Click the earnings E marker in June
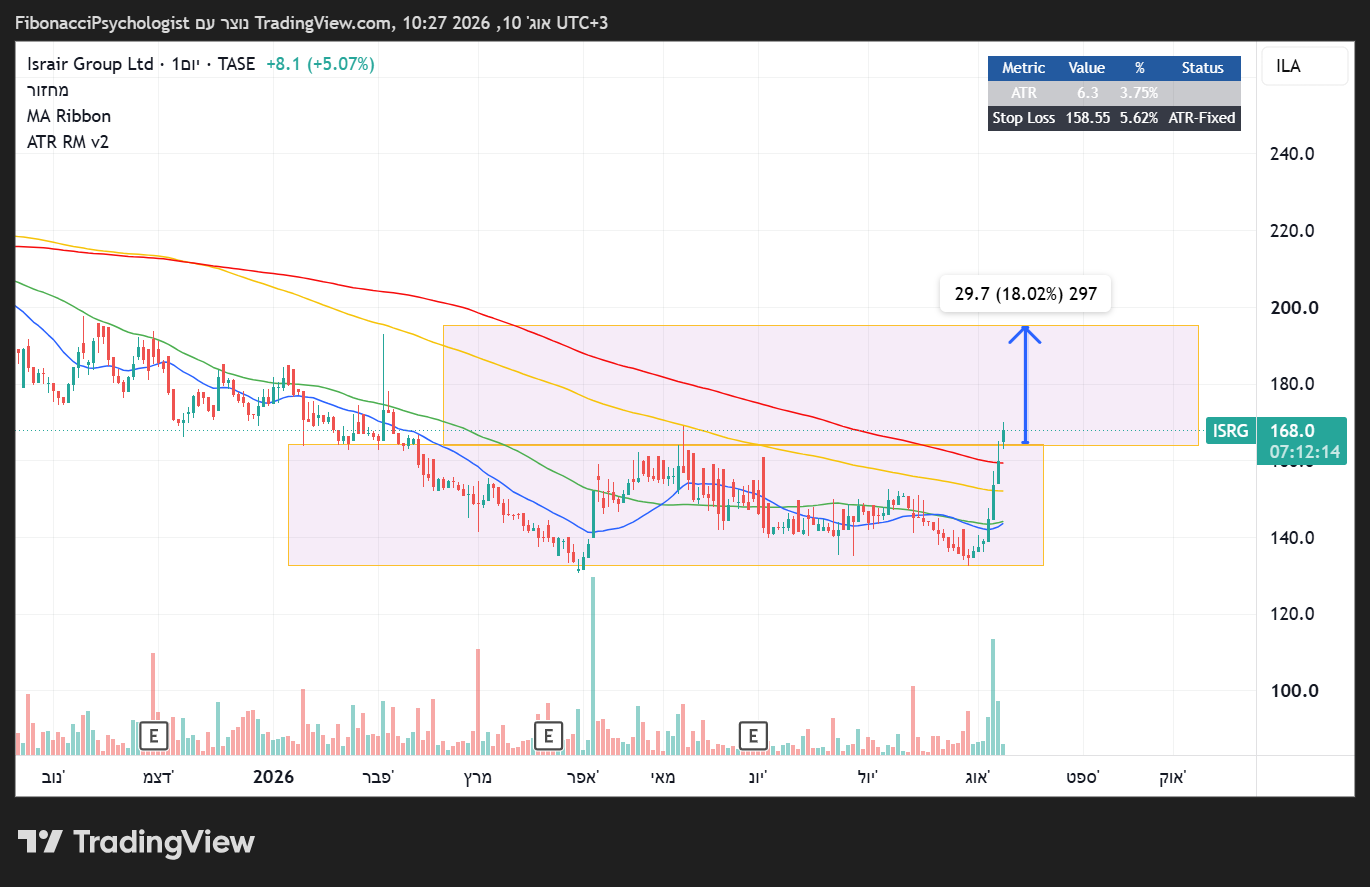1370x887 pixels. tap(753, 736)
